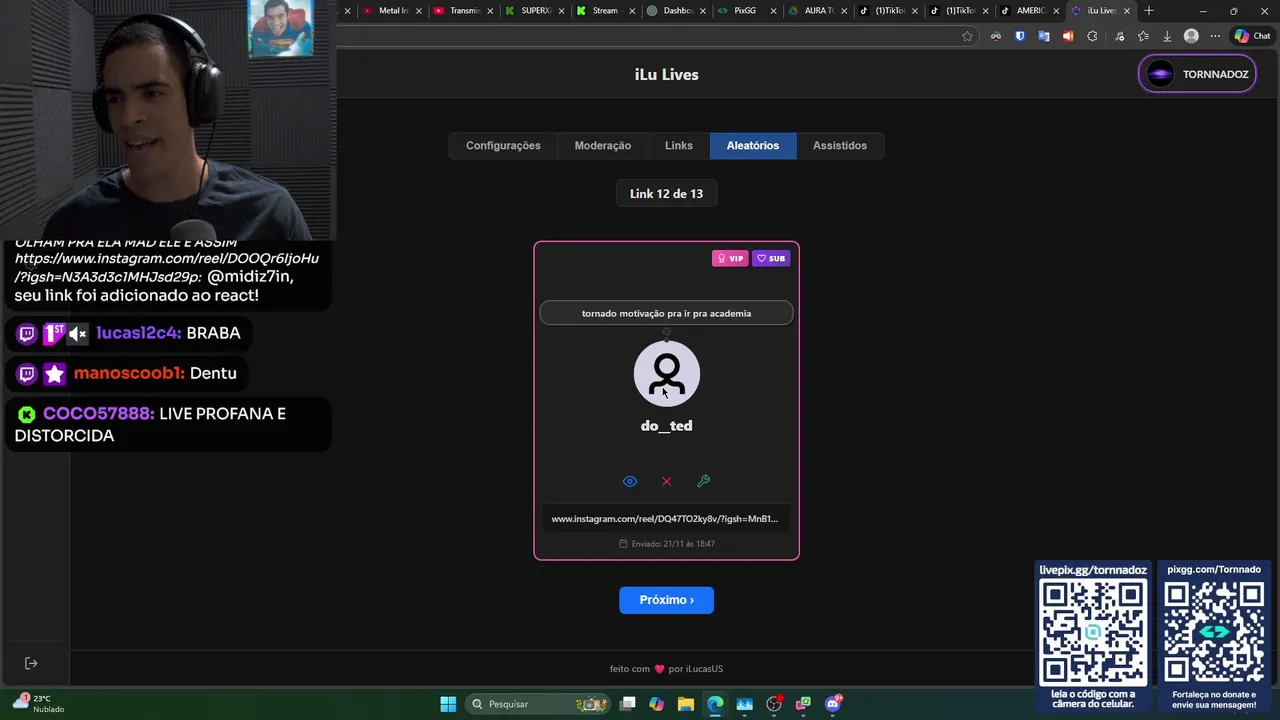The height and width of the screenshot is (720, 1280).
Task: Click the VIP badge on the card
Action: [730, 258]
